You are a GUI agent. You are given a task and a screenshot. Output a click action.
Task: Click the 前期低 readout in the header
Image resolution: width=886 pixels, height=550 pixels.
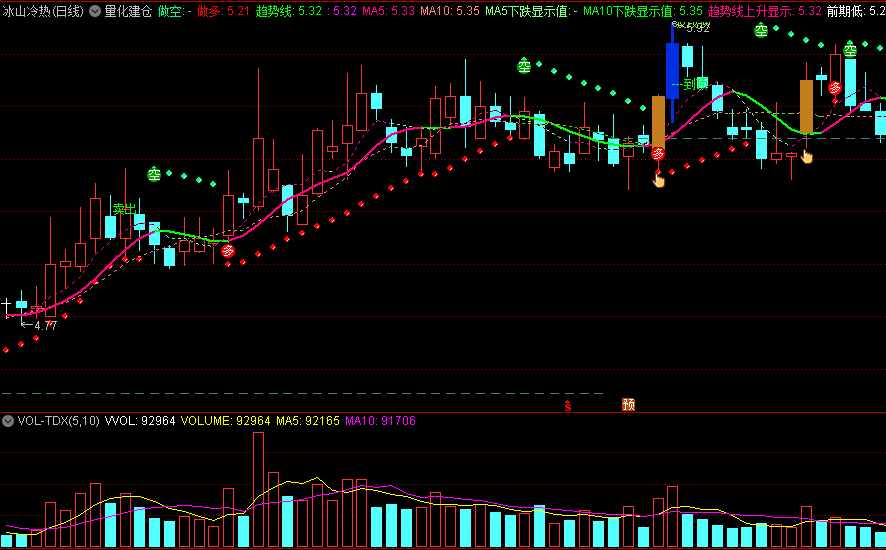[x=856, y=11]
